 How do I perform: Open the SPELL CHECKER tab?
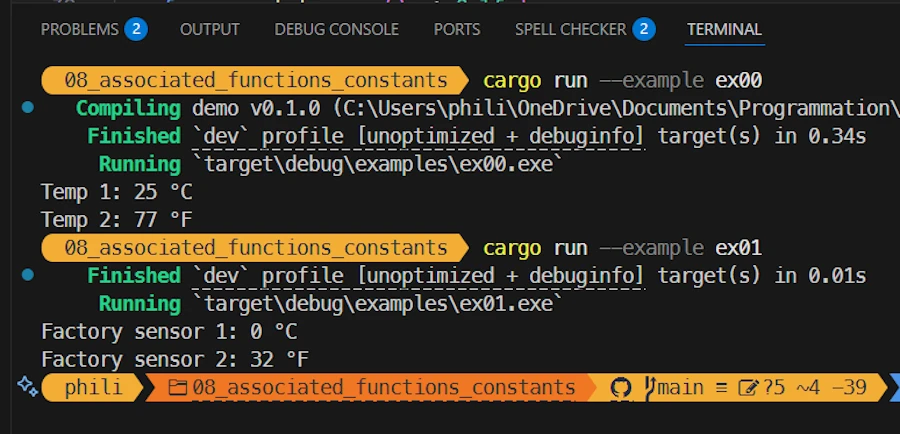coord(571,29)
